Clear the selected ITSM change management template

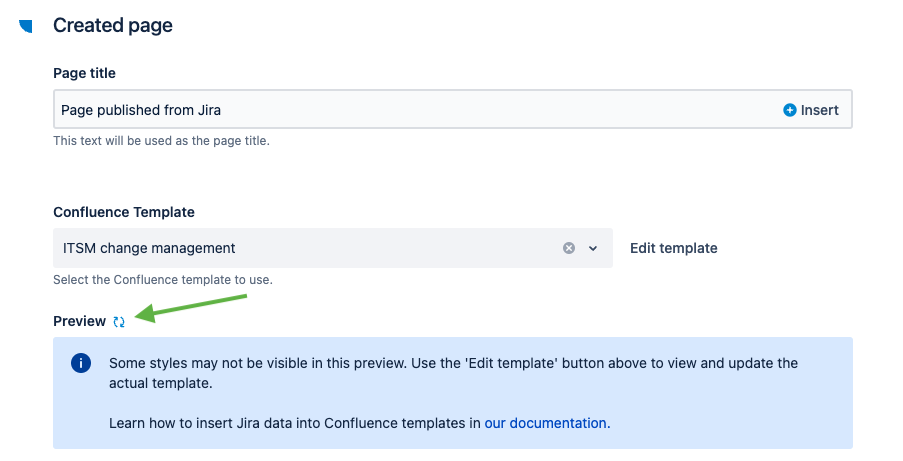(569, 248)
